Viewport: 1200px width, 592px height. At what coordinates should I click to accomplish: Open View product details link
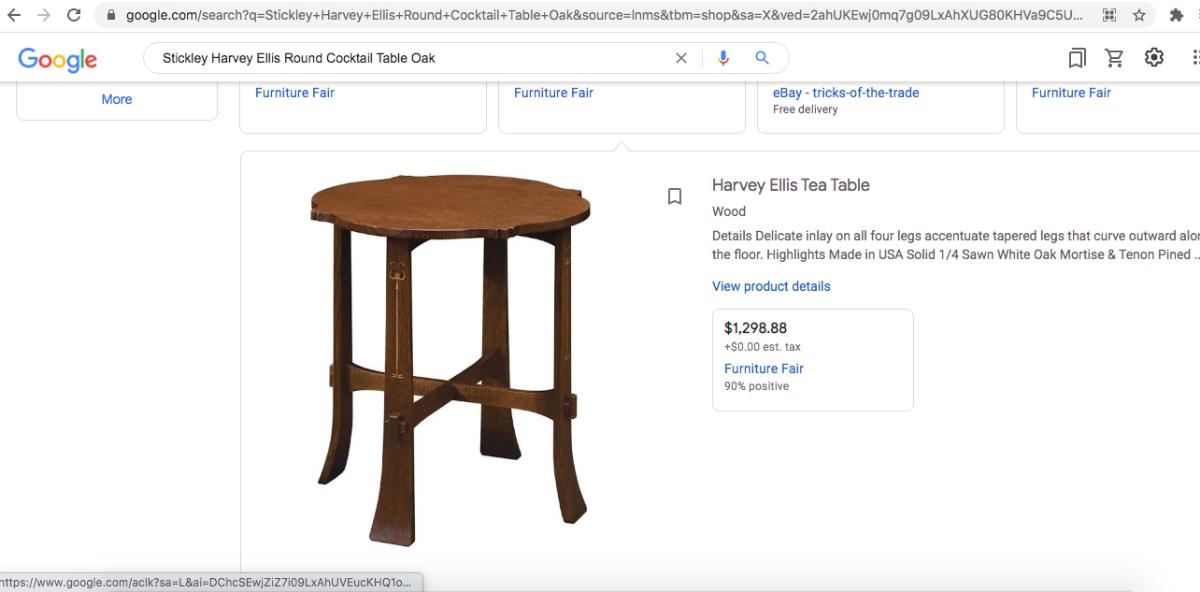click(x=771, y=286)
